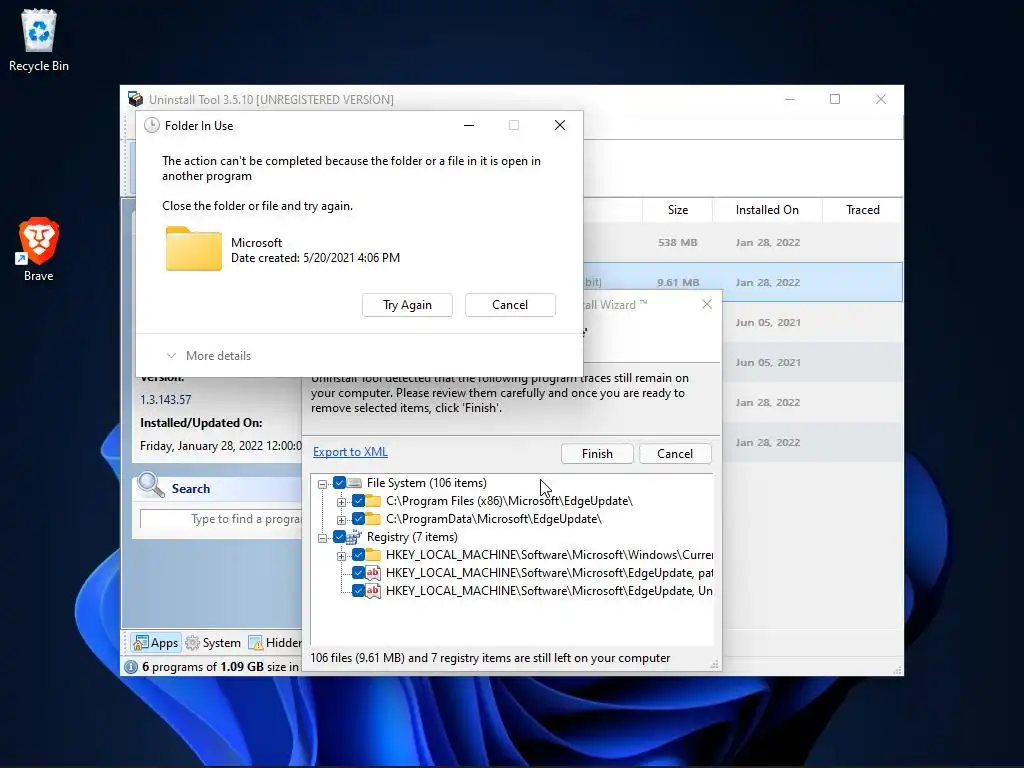Click the Uninstall Tool app icon in title bar
1024x768 pixels.
coord(135,99)
